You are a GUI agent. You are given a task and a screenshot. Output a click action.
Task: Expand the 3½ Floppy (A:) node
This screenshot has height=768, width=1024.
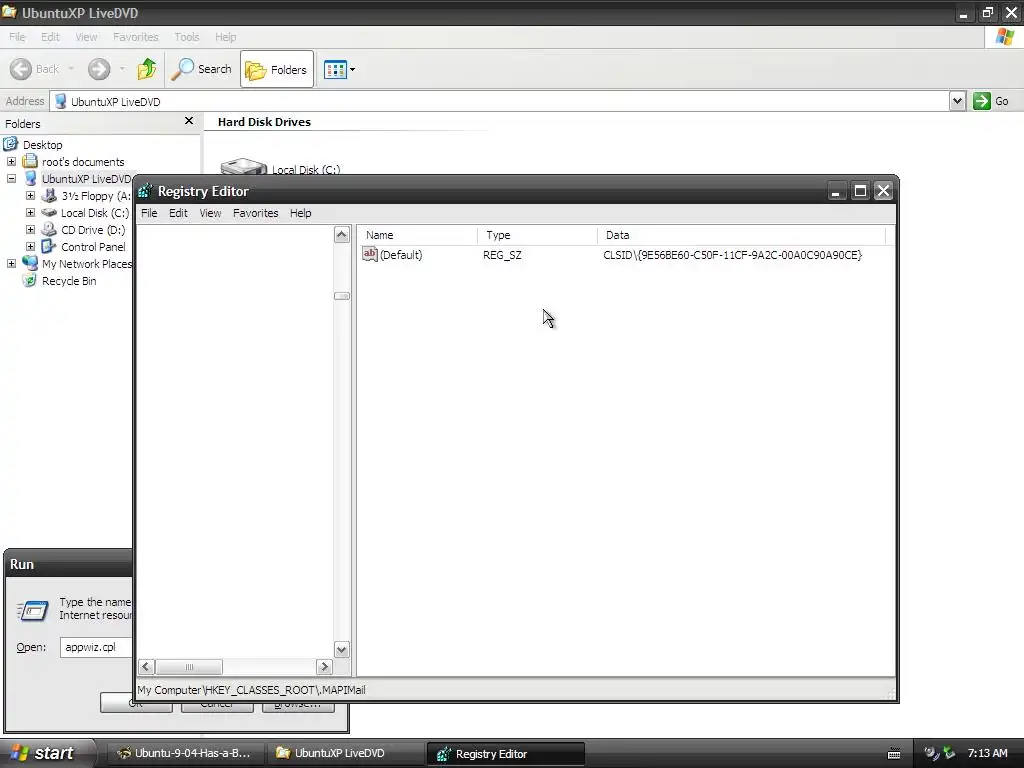[30, 195]
